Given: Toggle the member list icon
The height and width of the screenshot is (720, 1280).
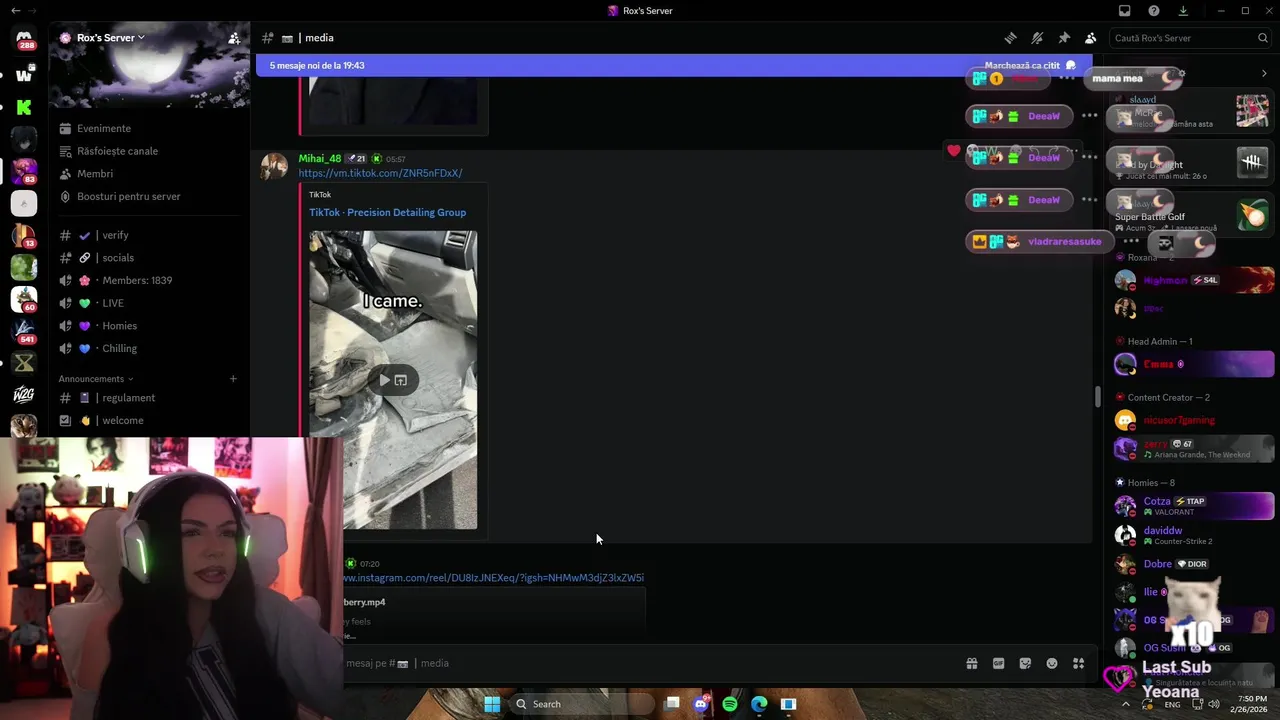Looking at the screenshot, I should [x=1090, y=38].
